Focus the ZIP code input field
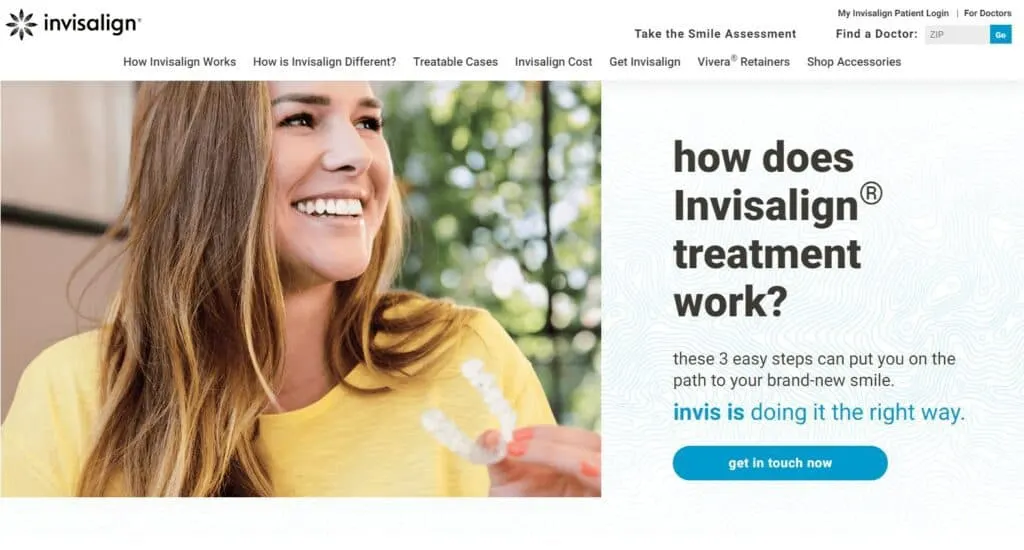 tap(957, 35)
